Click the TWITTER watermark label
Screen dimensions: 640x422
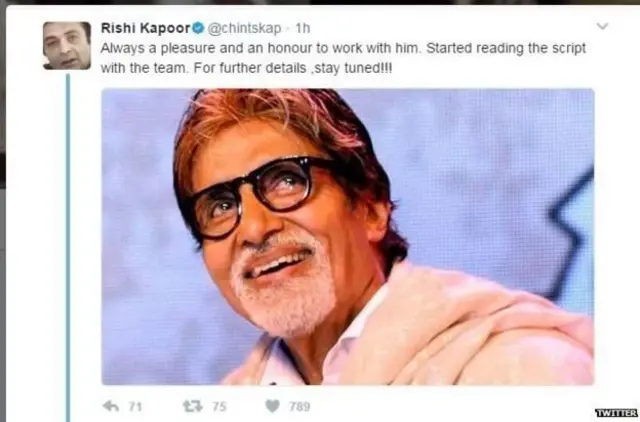click(616, 413)
